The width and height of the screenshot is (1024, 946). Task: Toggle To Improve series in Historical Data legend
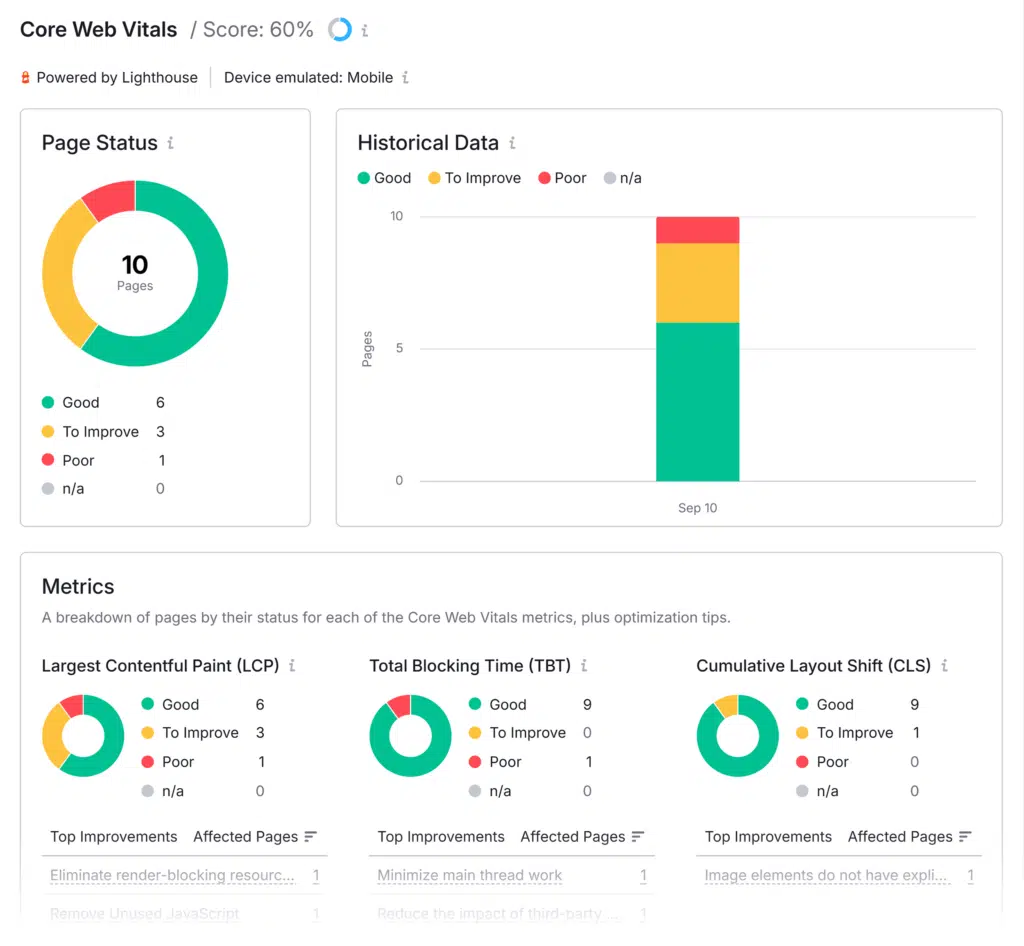(474, 178)
